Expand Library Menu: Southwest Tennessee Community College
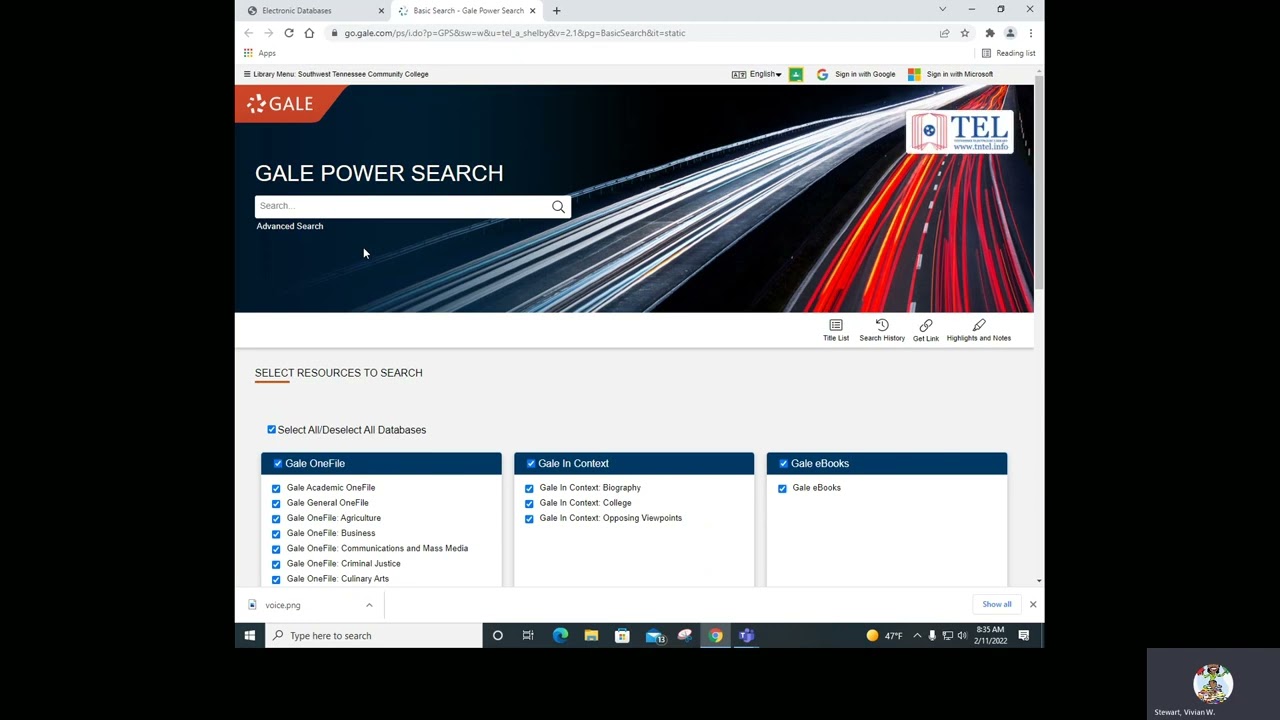The width and height of the screenshot is (1280, 720). coord(336,74)
